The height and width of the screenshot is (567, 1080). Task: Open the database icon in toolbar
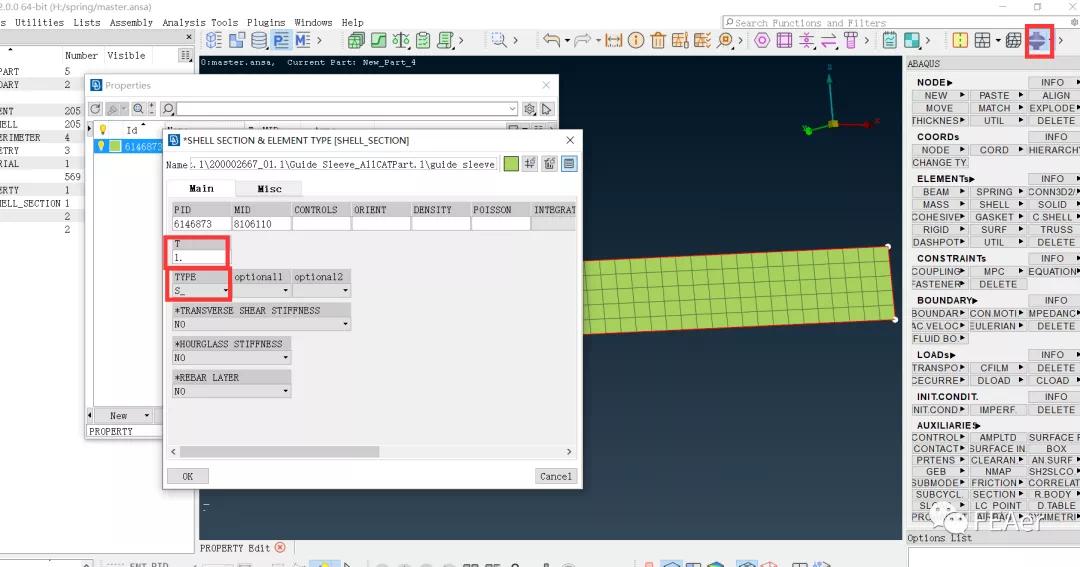pos(259,40)
